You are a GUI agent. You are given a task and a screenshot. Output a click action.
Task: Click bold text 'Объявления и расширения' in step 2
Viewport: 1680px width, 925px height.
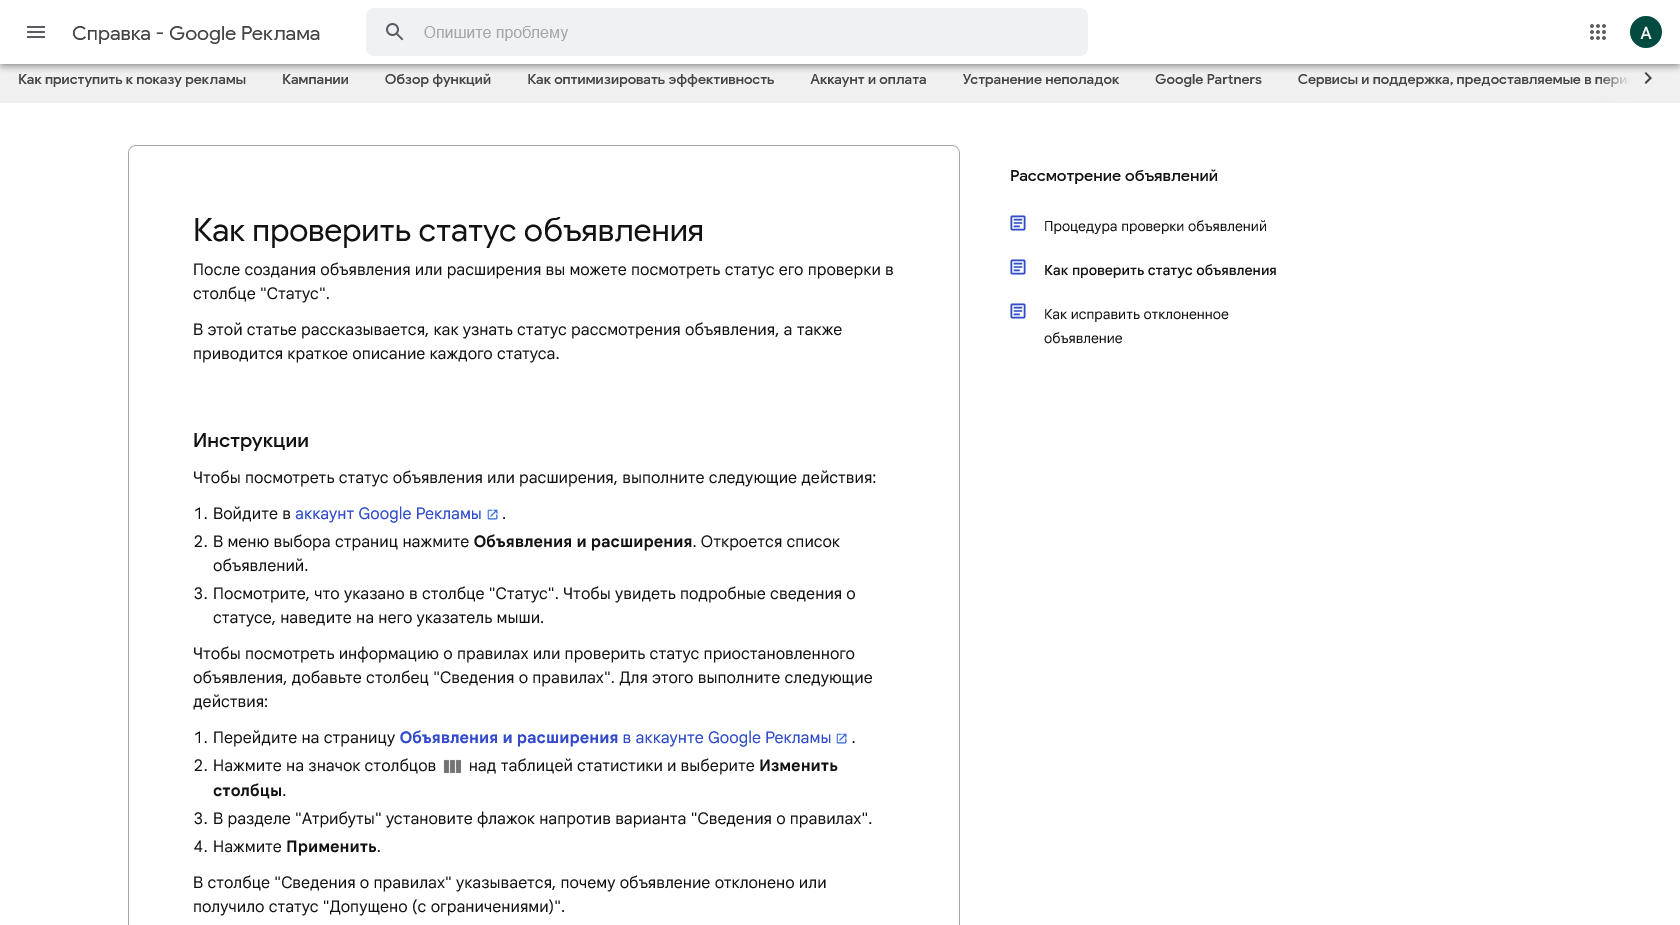click(x=583, y=541)
